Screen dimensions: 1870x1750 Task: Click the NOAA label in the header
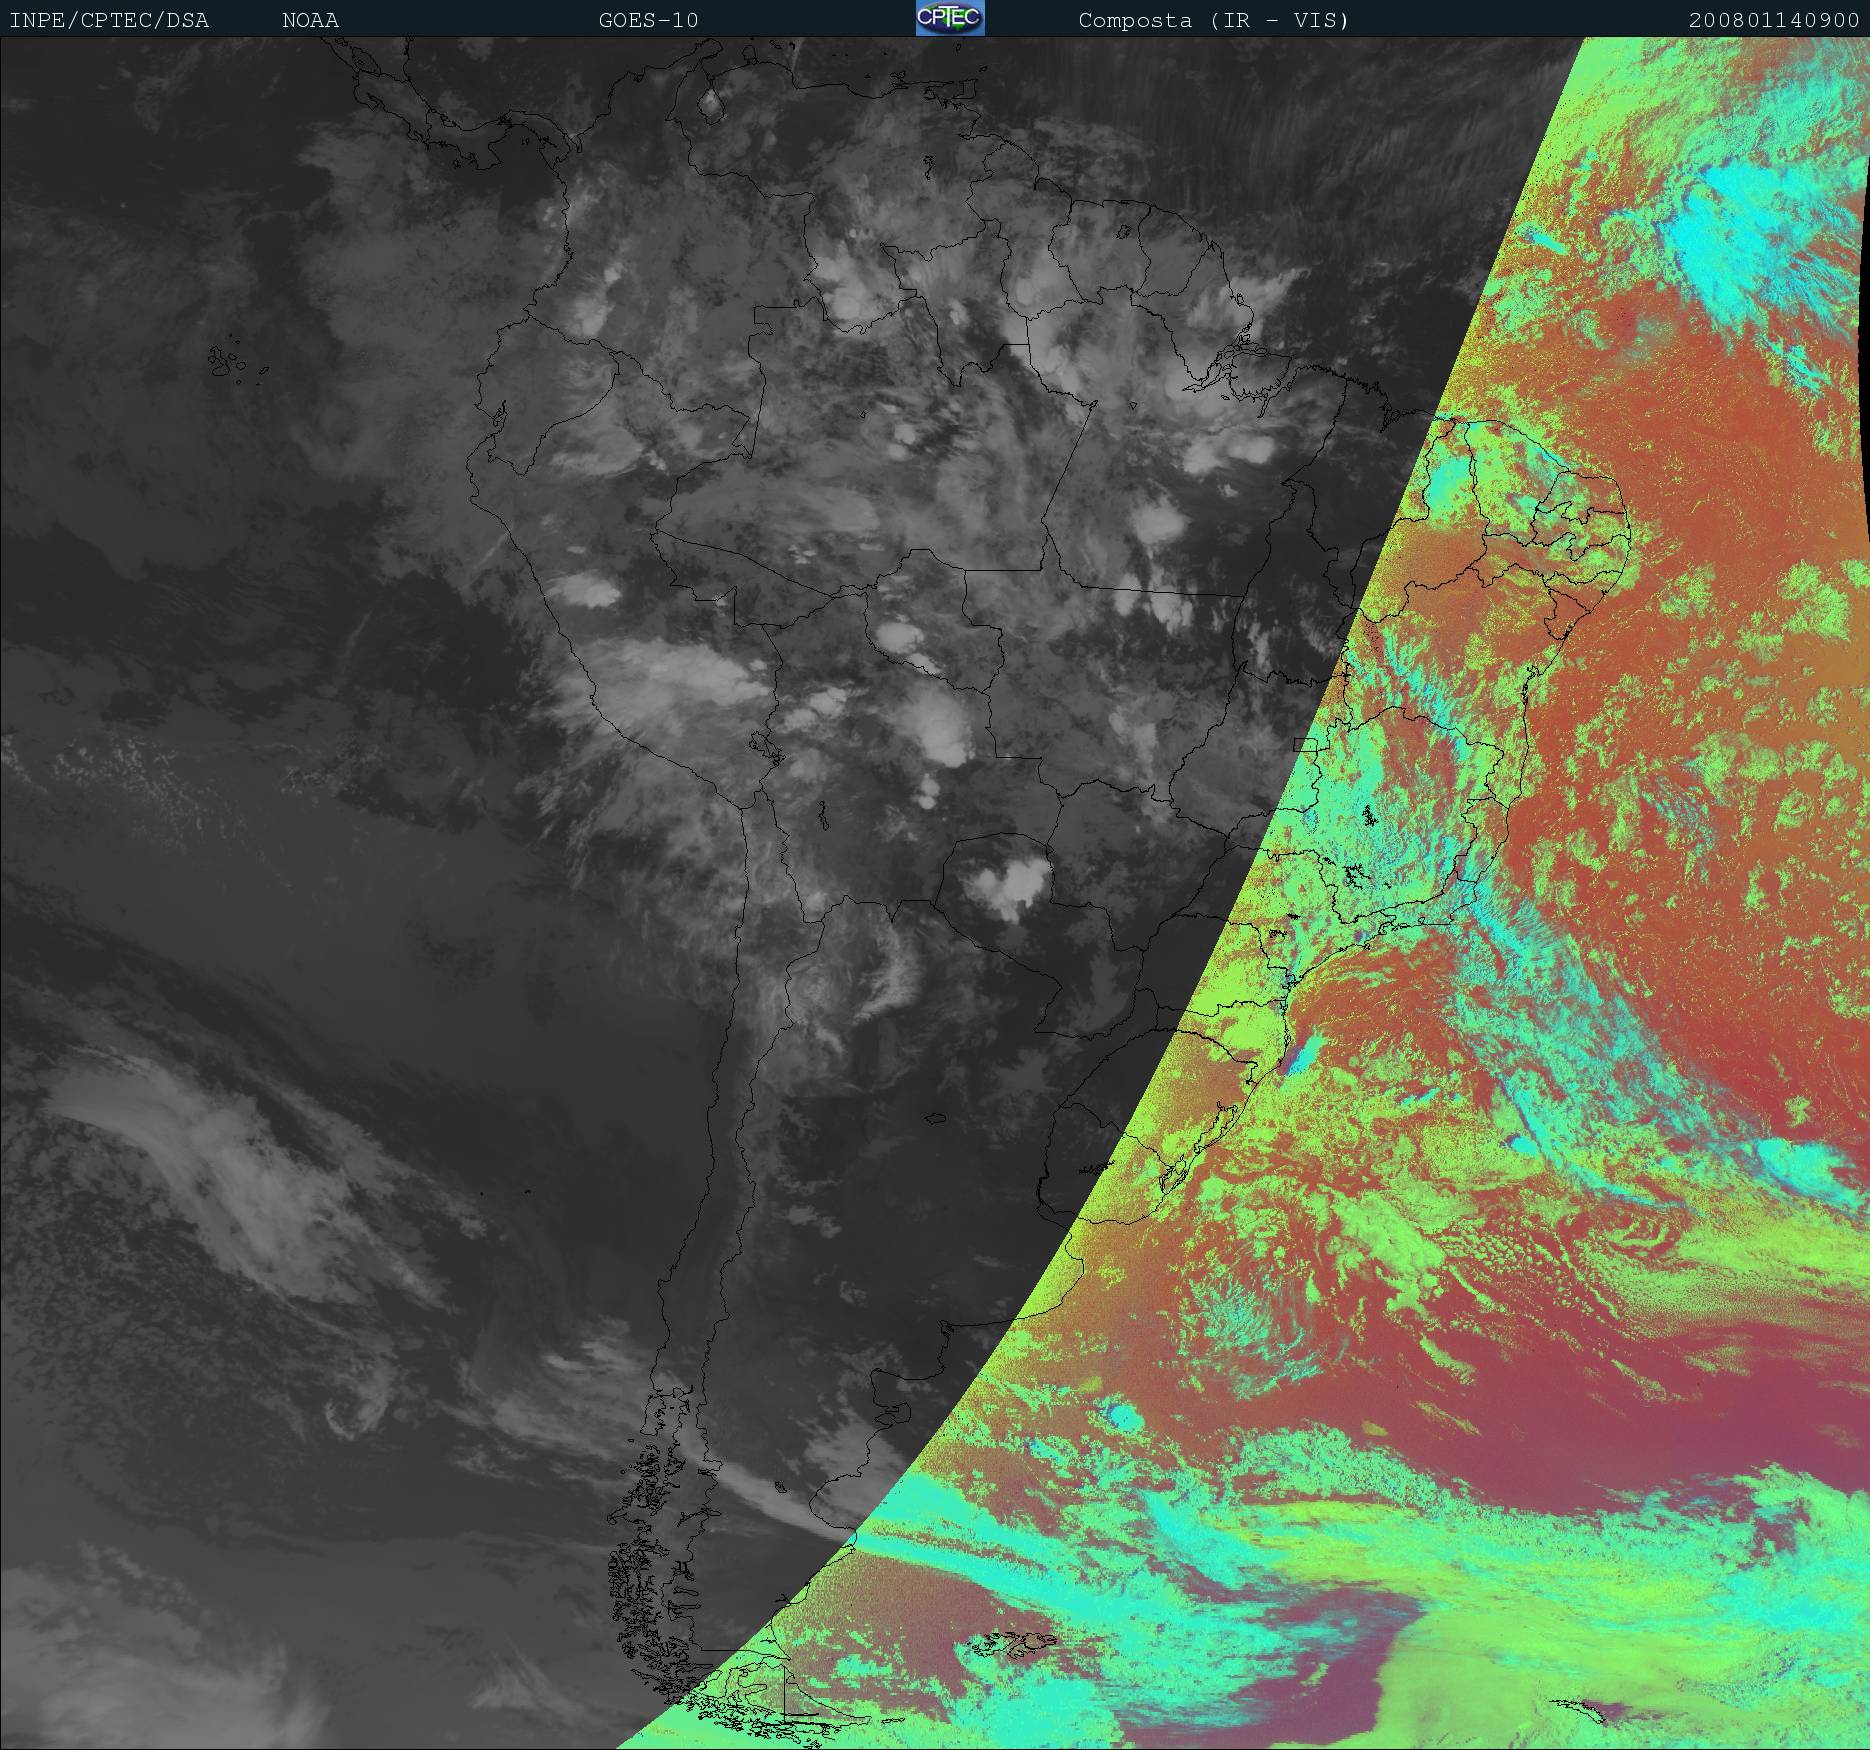pyautogui.click(x=310, y=20)
